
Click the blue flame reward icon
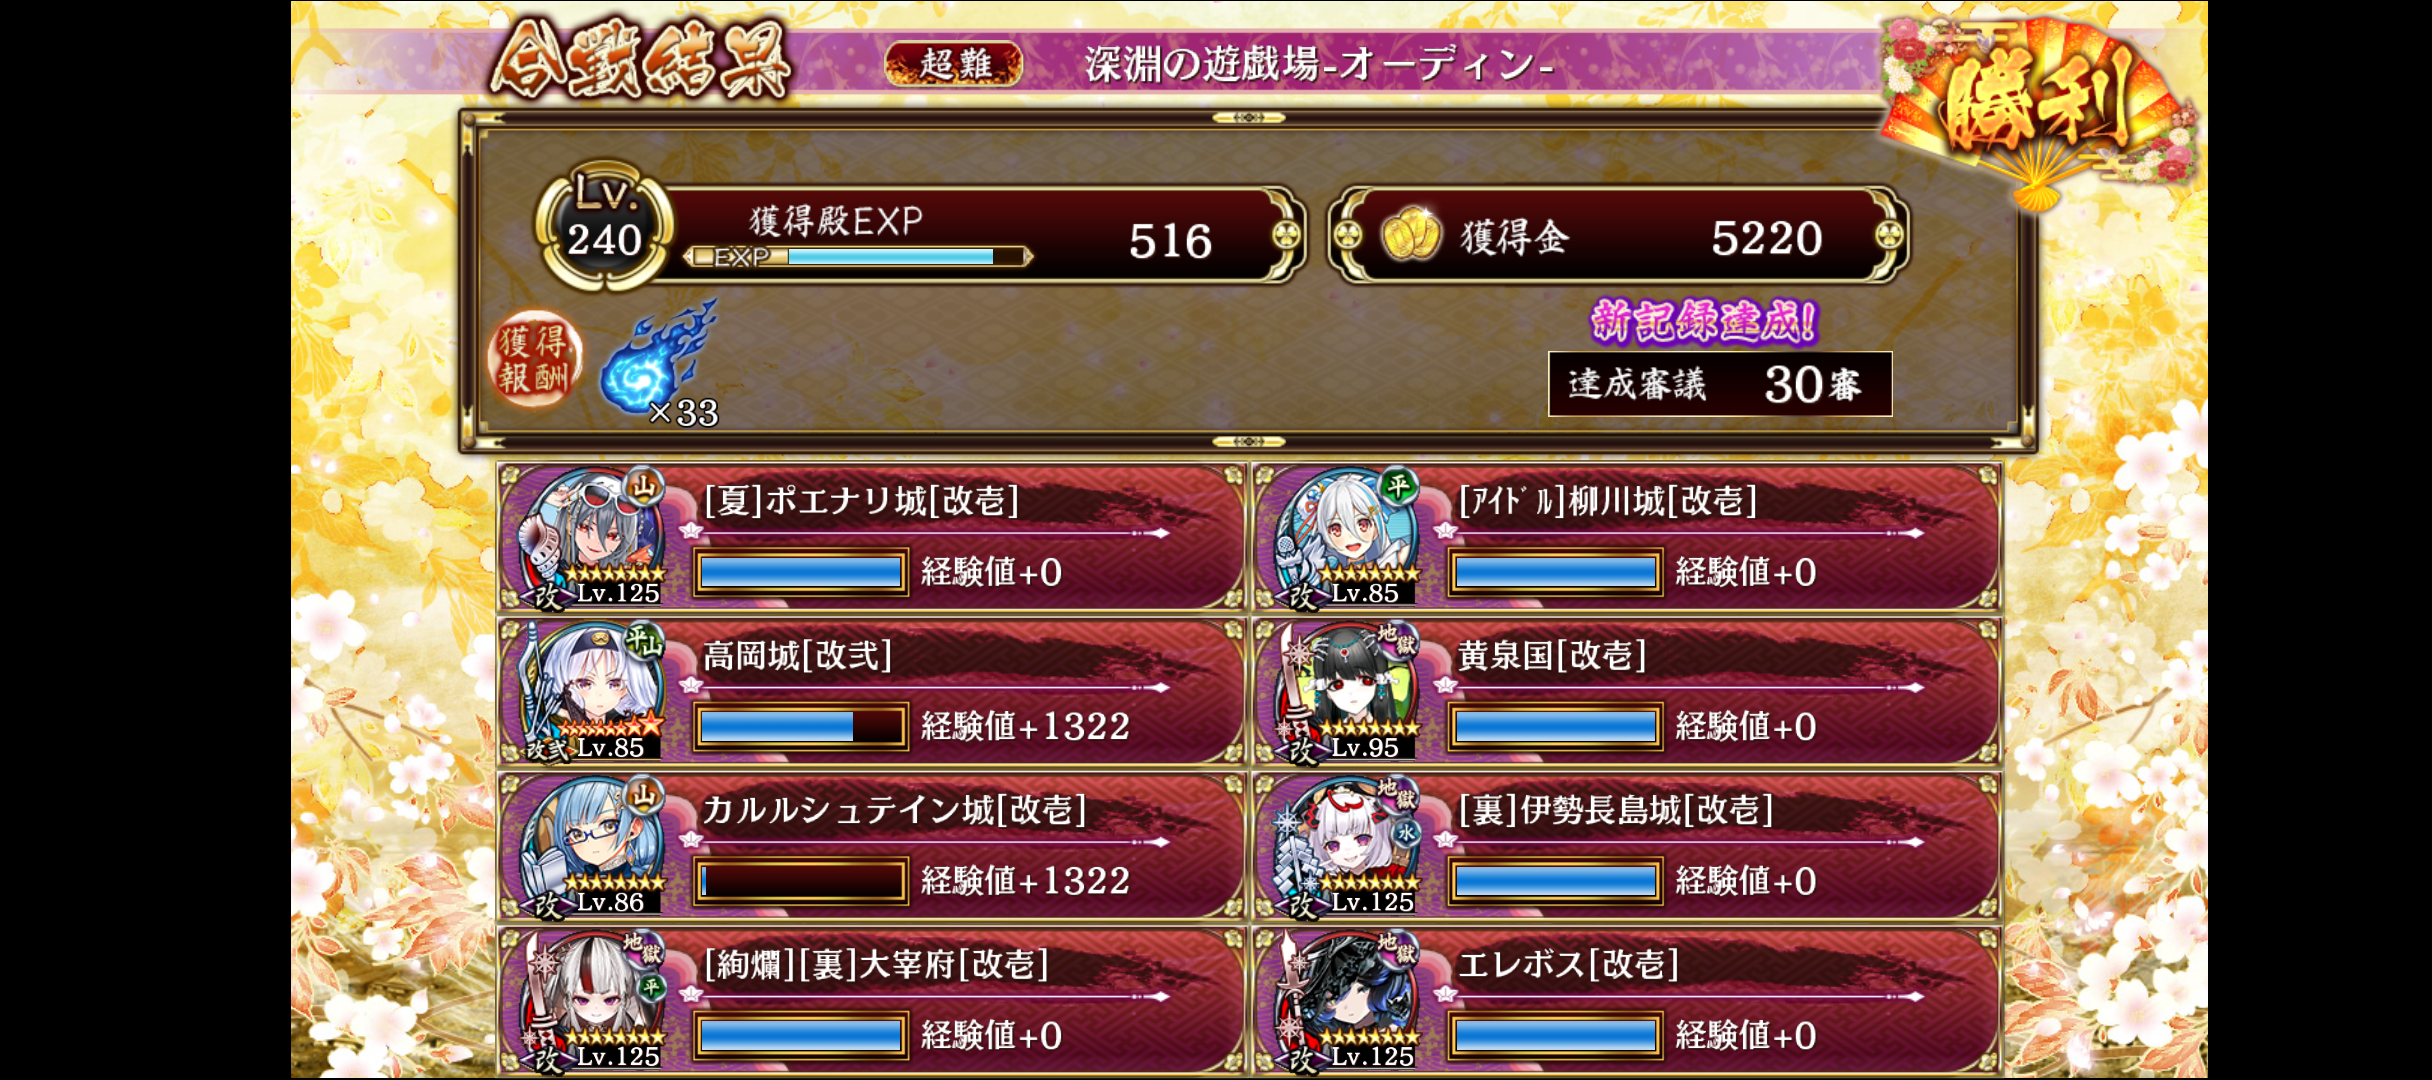[x=658, y=360]
